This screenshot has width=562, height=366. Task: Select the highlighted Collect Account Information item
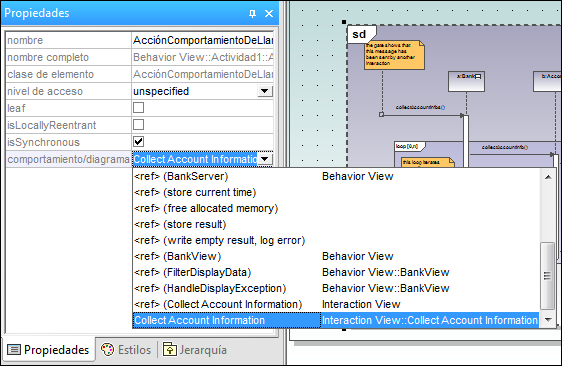click(336, 320)
